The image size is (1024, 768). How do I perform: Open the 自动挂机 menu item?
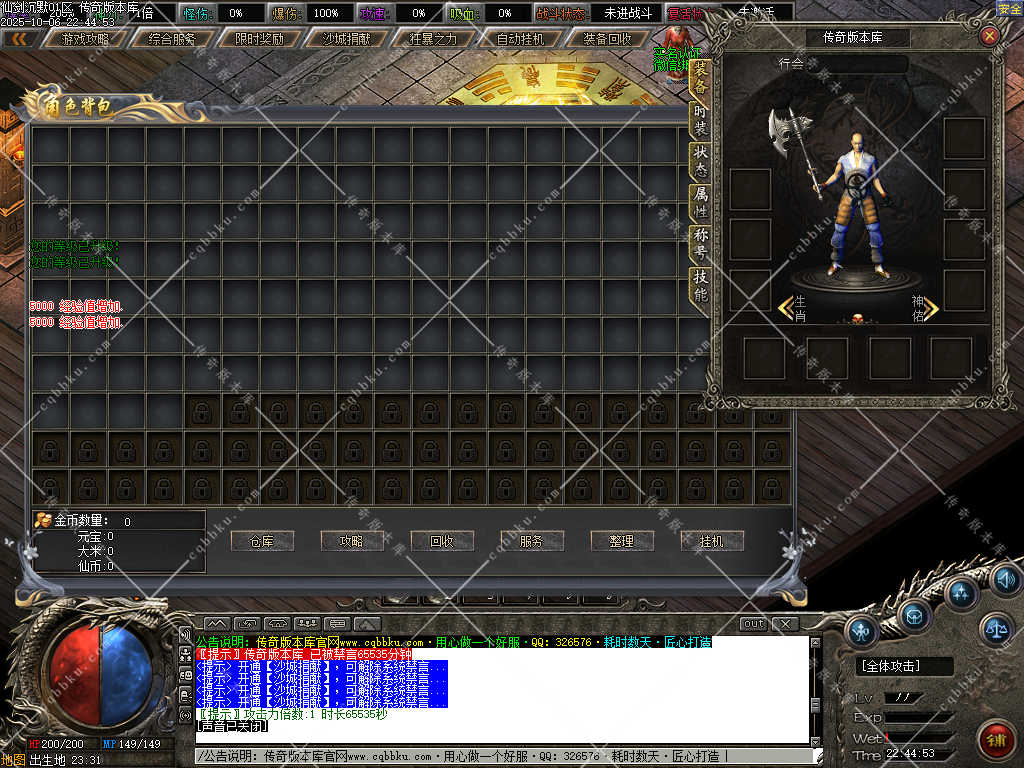520,39
